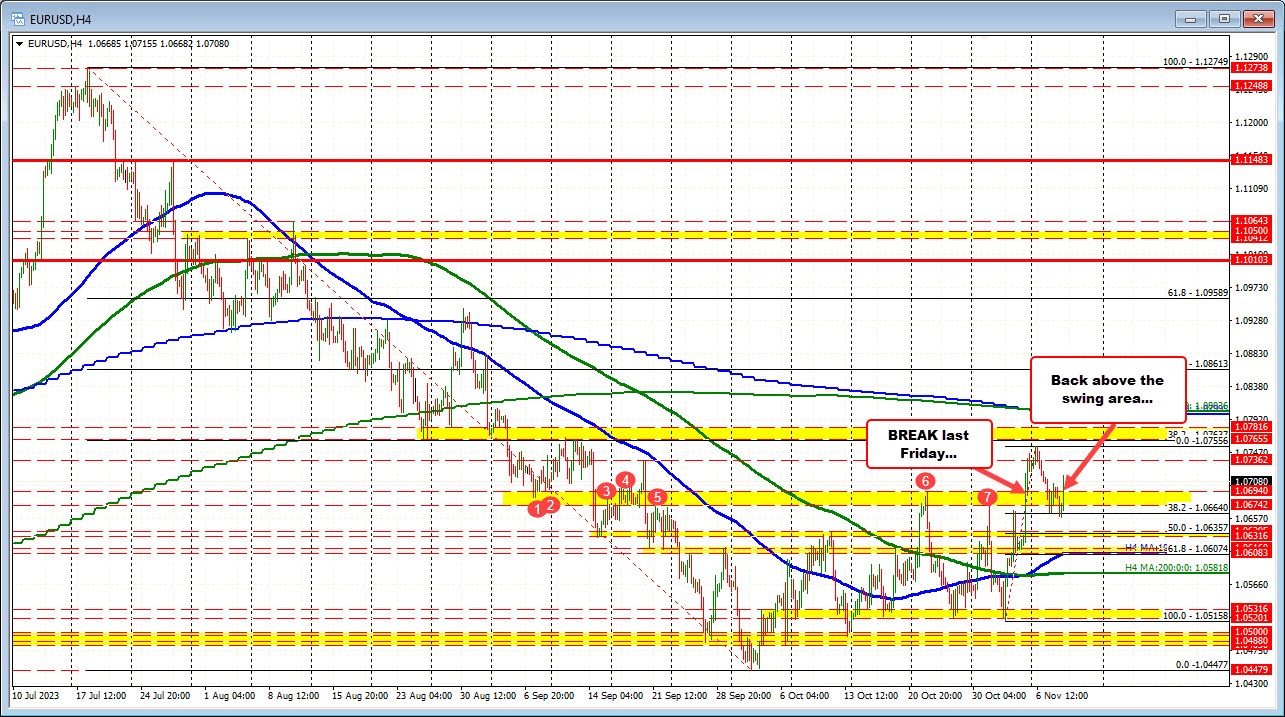
Task: Click the red price tag 1.05316
Action: [1251, 609]
